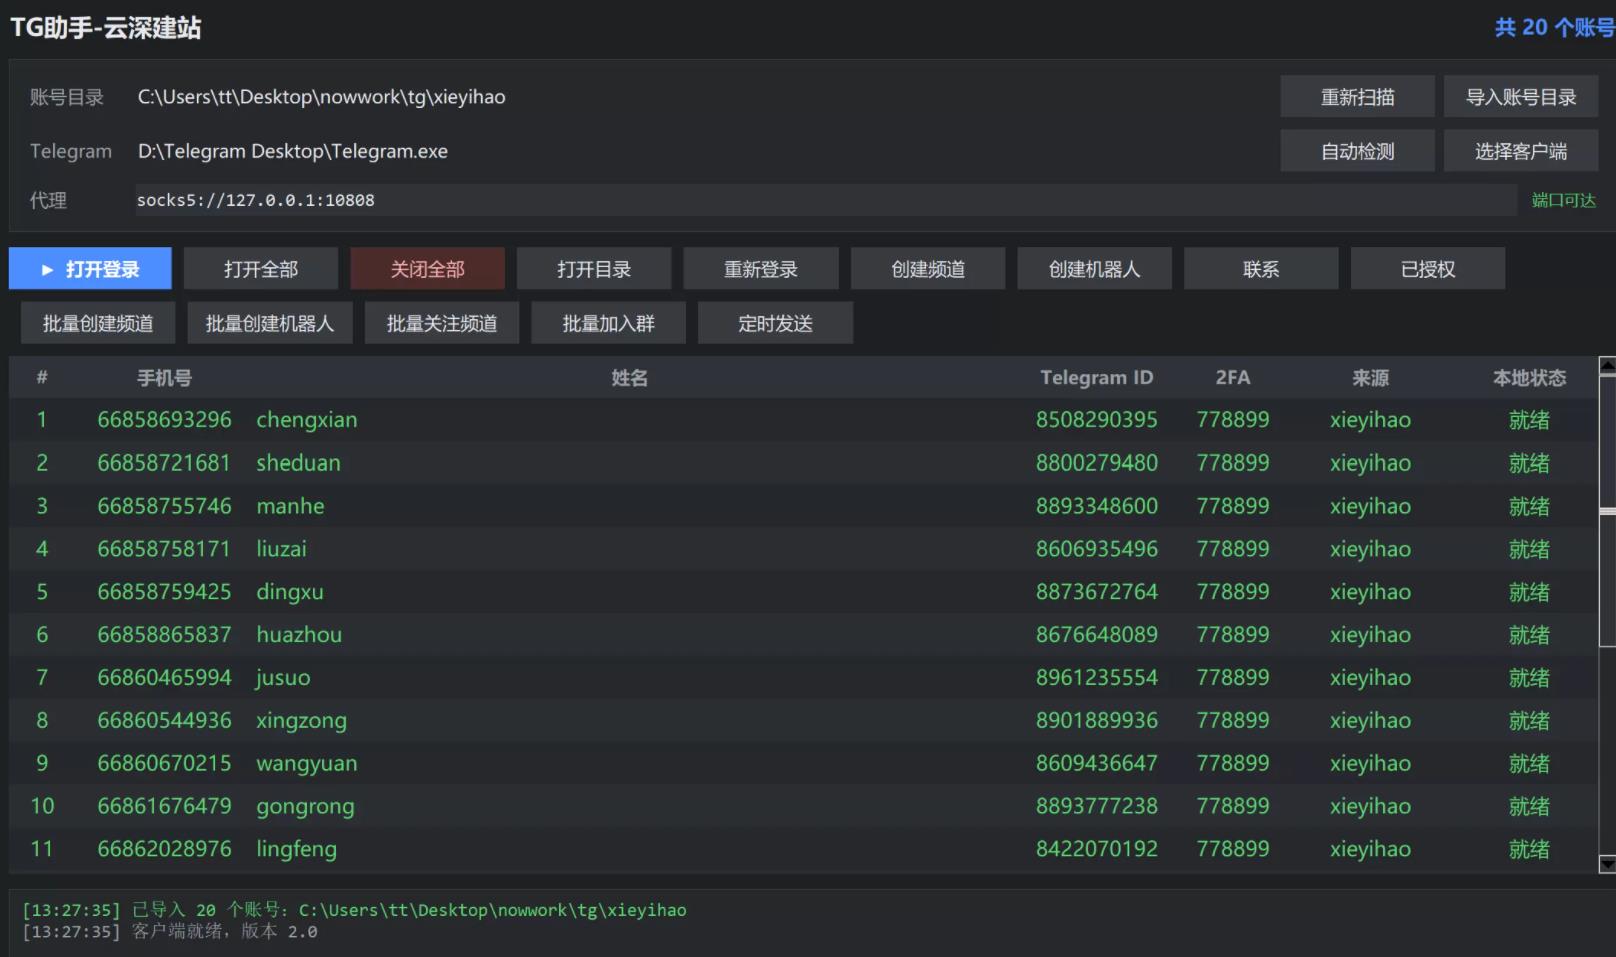
Task: Start 批量创建频道 batch action
Action: (98, 323)
